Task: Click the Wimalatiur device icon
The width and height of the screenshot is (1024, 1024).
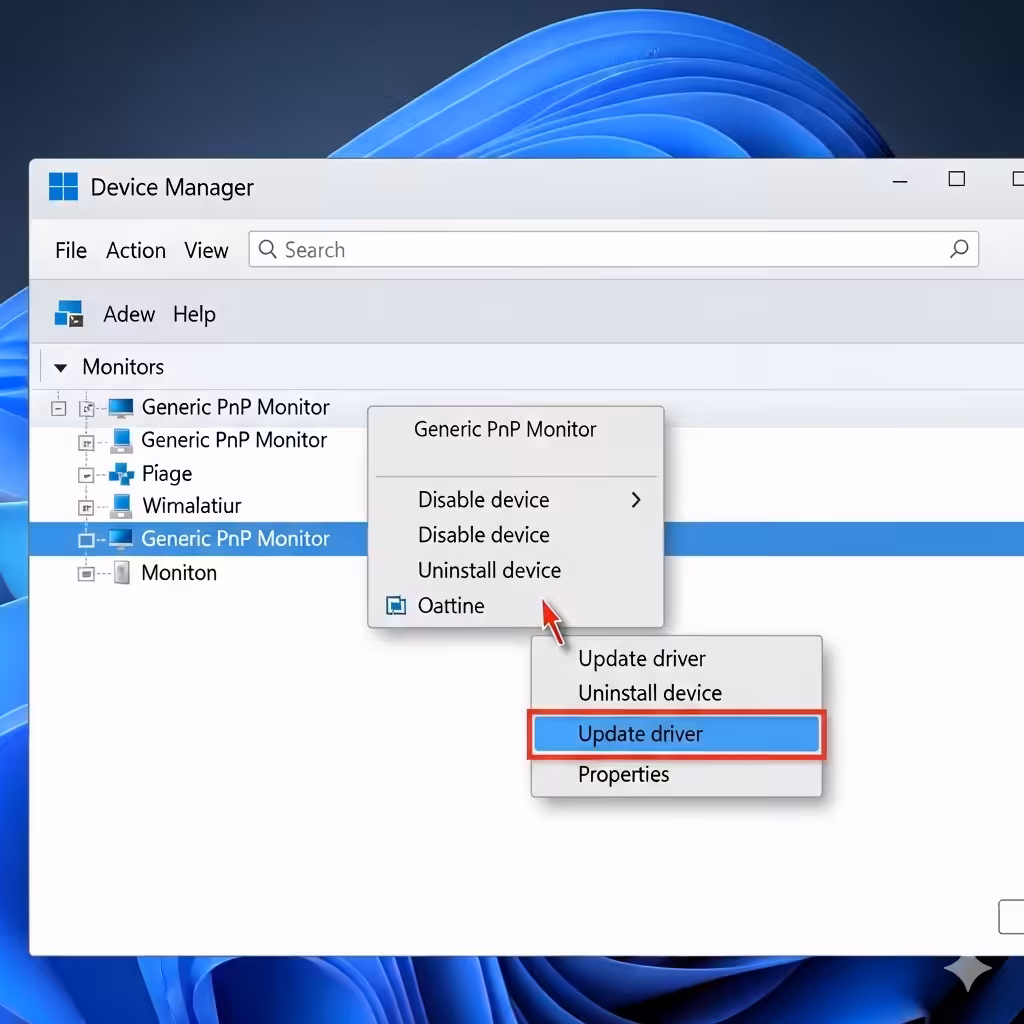Action: pyautogui.click(x=121, y=506)
